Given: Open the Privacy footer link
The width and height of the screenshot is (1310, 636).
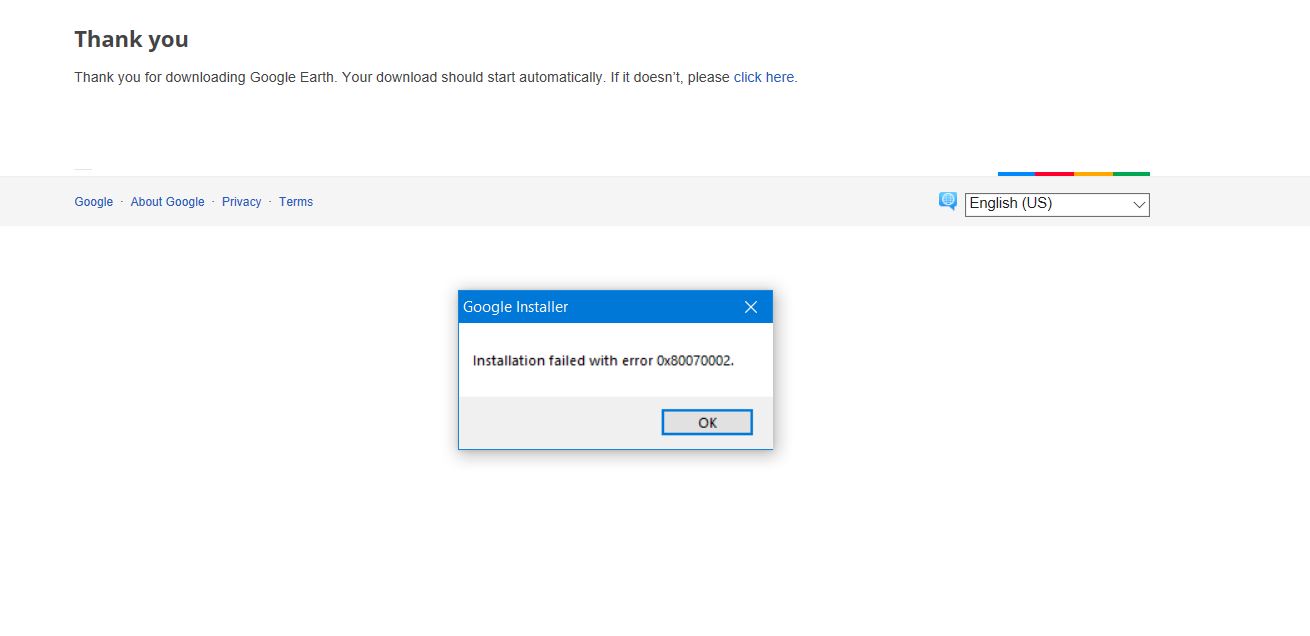Looking at the screenshot, I should point(241,202).
